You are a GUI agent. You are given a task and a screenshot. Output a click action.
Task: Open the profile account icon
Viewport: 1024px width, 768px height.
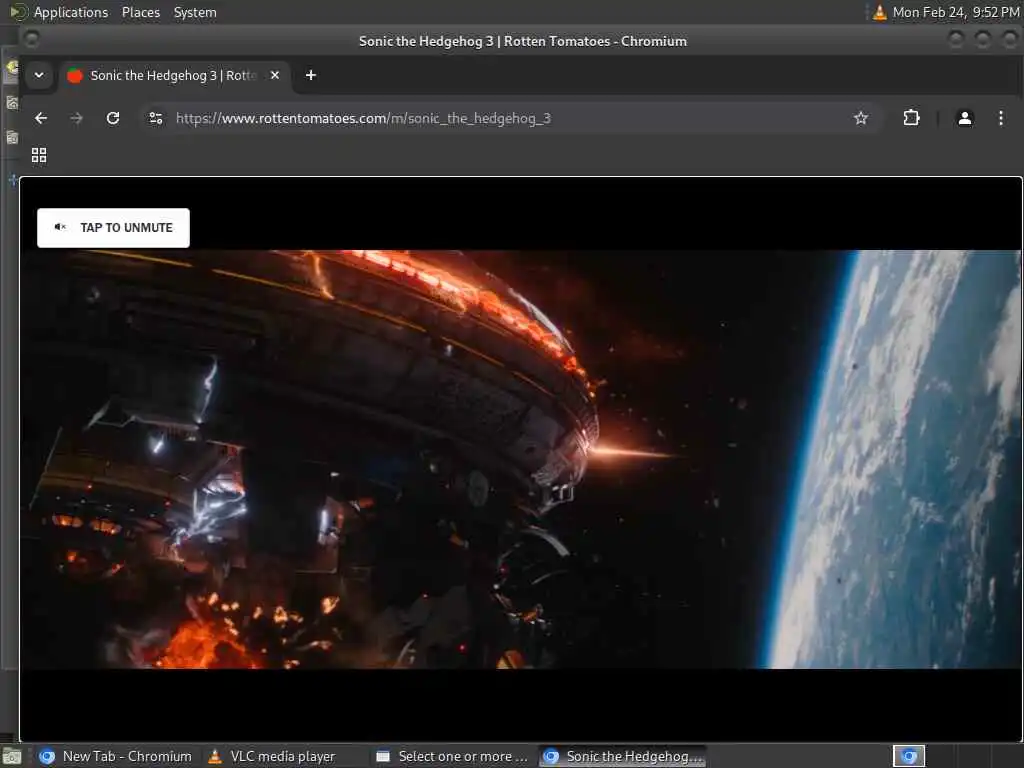pos(965,118)
